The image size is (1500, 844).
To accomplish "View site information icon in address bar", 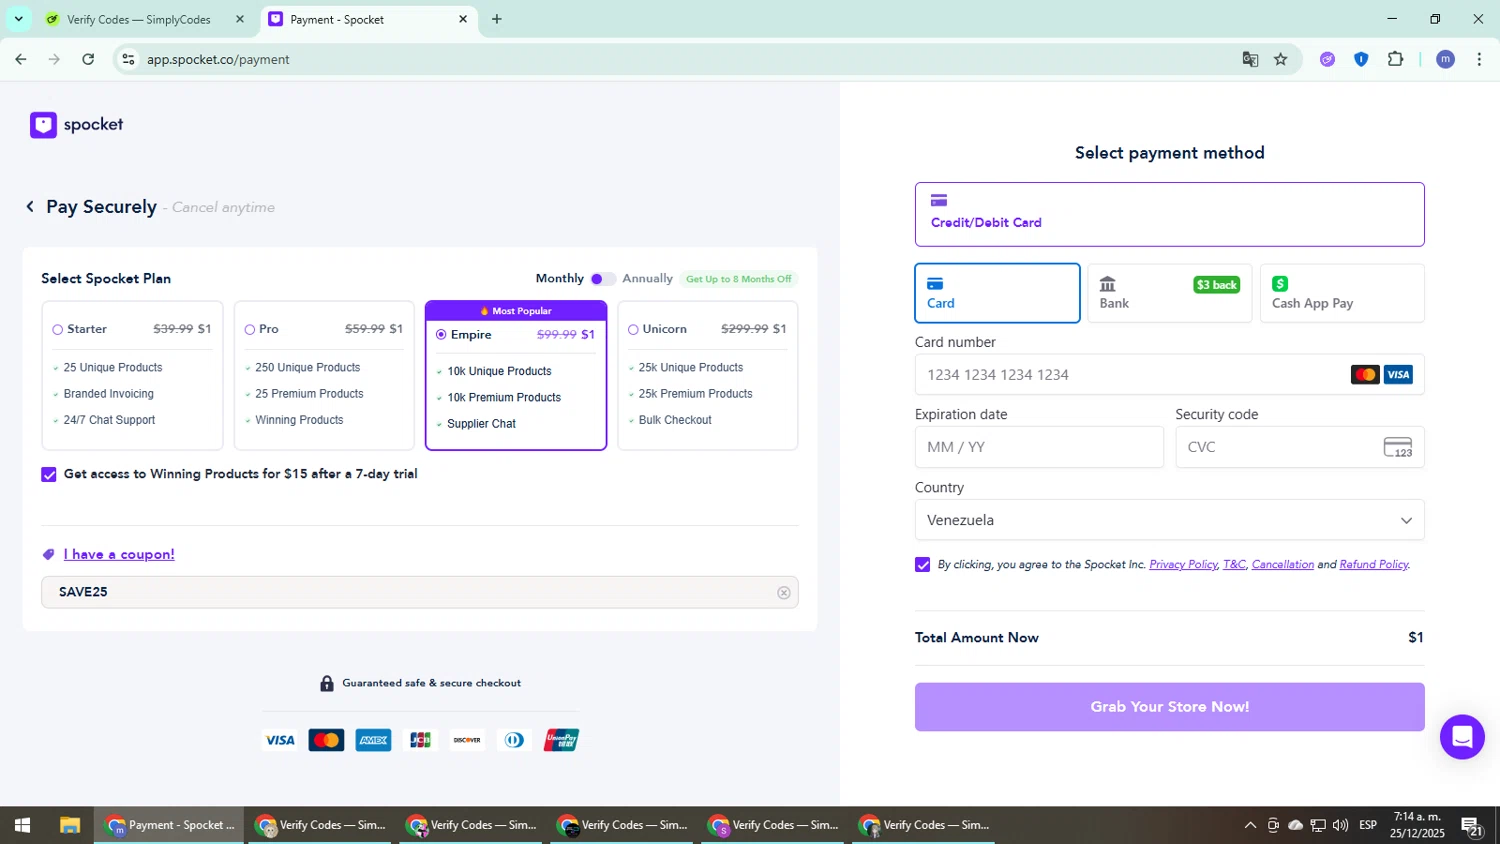I will tap(128, 59).
